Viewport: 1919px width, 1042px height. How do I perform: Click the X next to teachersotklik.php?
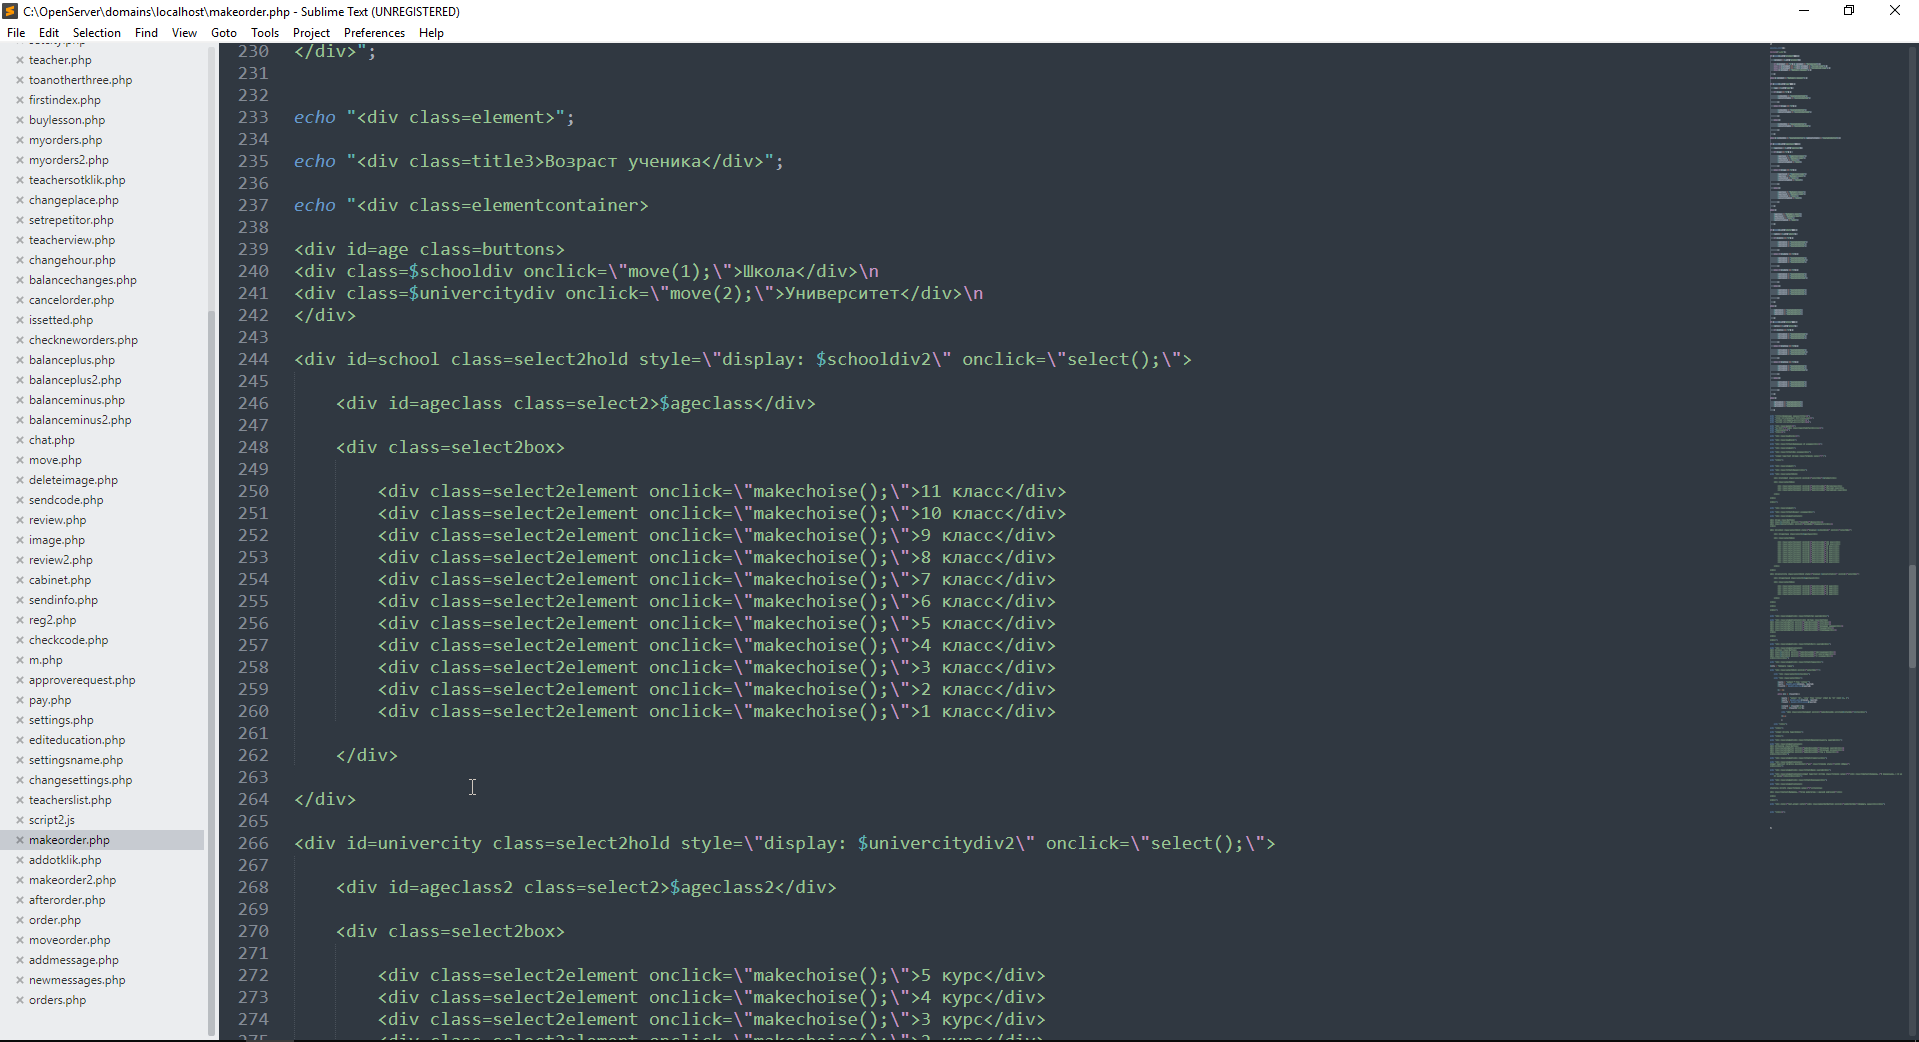point(20,180)
